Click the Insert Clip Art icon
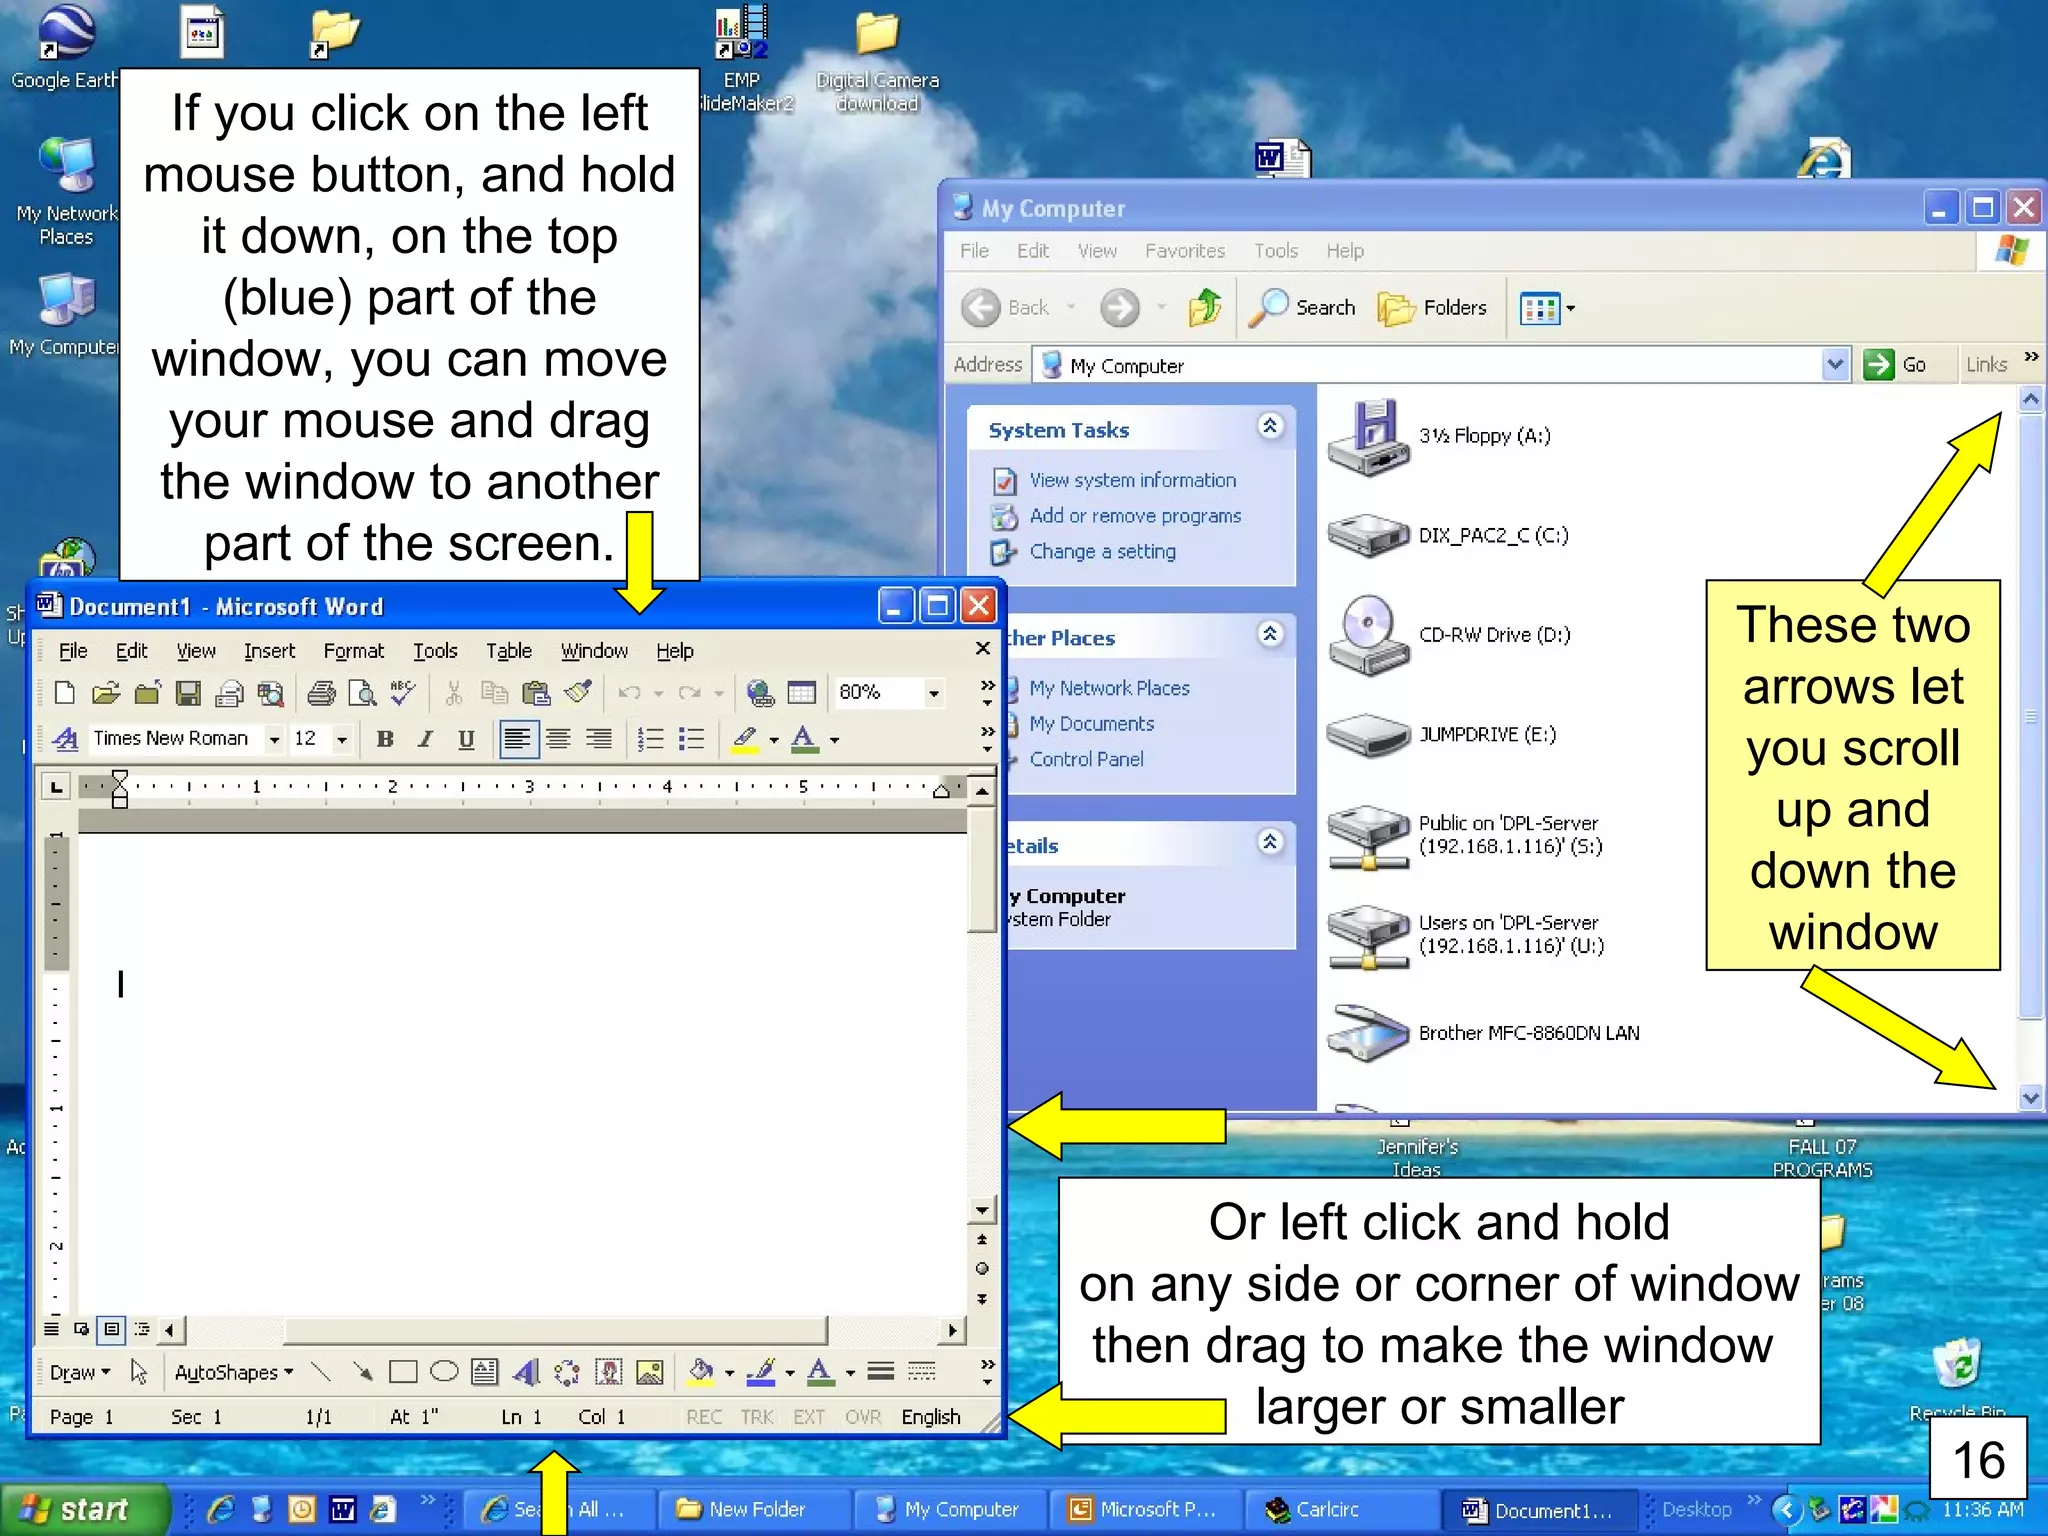2048x1536 pixels. 608,1371
